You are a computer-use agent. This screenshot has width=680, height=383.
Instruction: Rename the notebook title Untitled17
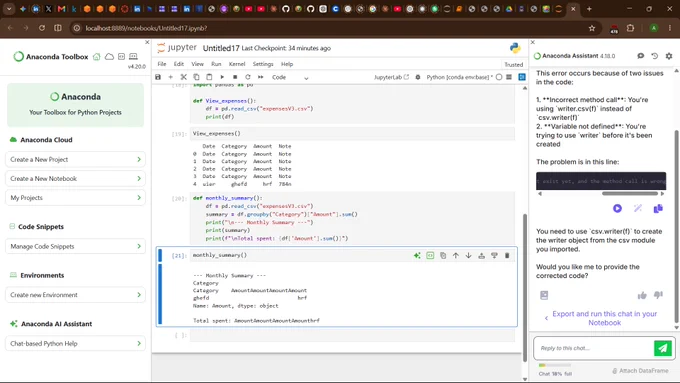click(221, 48)
